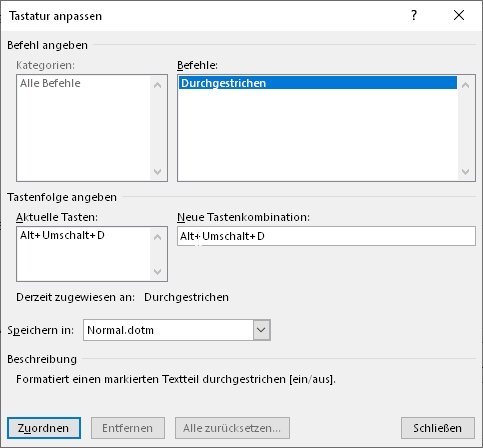Close the Tastatur anpassen dialog

[x=459, y=15]
